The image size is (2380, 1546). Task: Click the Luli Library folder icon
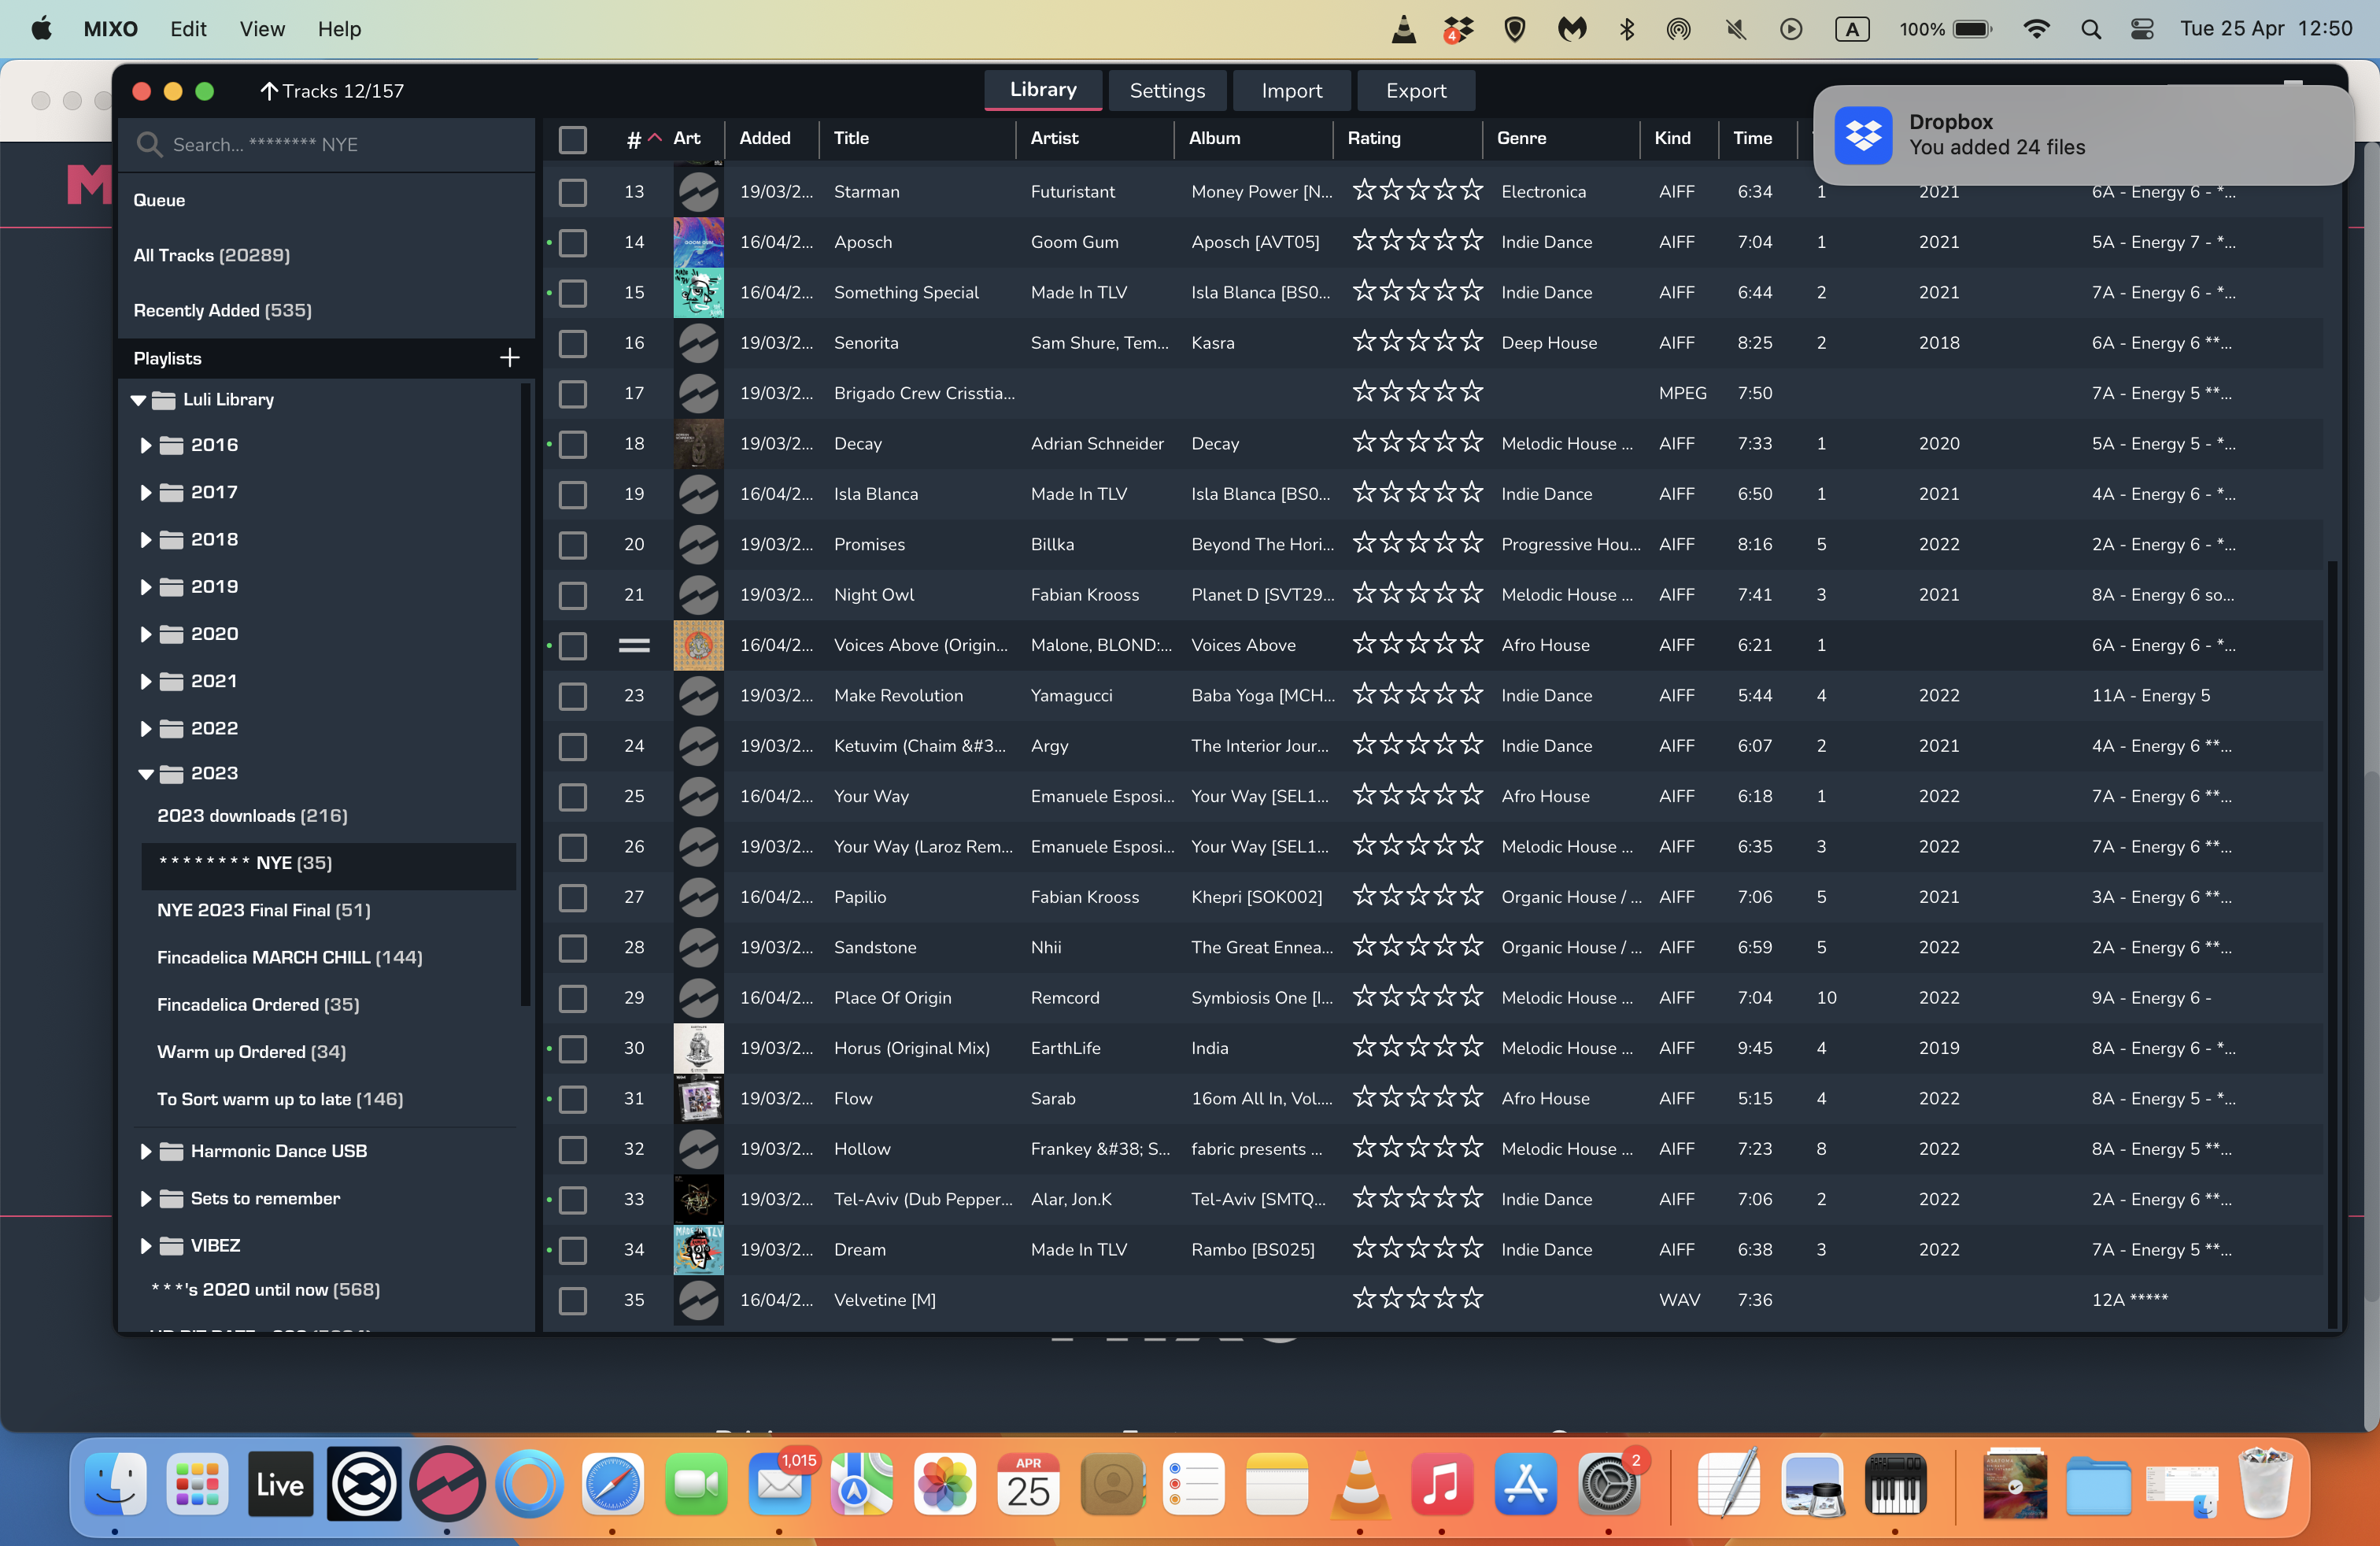tap(164, 400)
